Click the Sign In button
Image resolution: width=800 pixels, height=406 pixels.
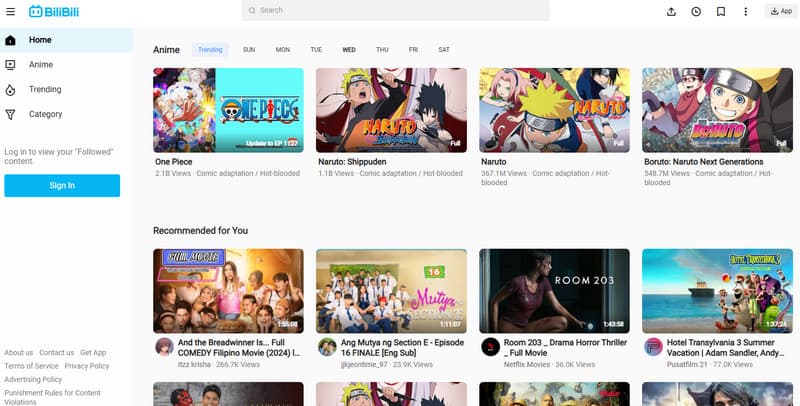tap(62, 186)
